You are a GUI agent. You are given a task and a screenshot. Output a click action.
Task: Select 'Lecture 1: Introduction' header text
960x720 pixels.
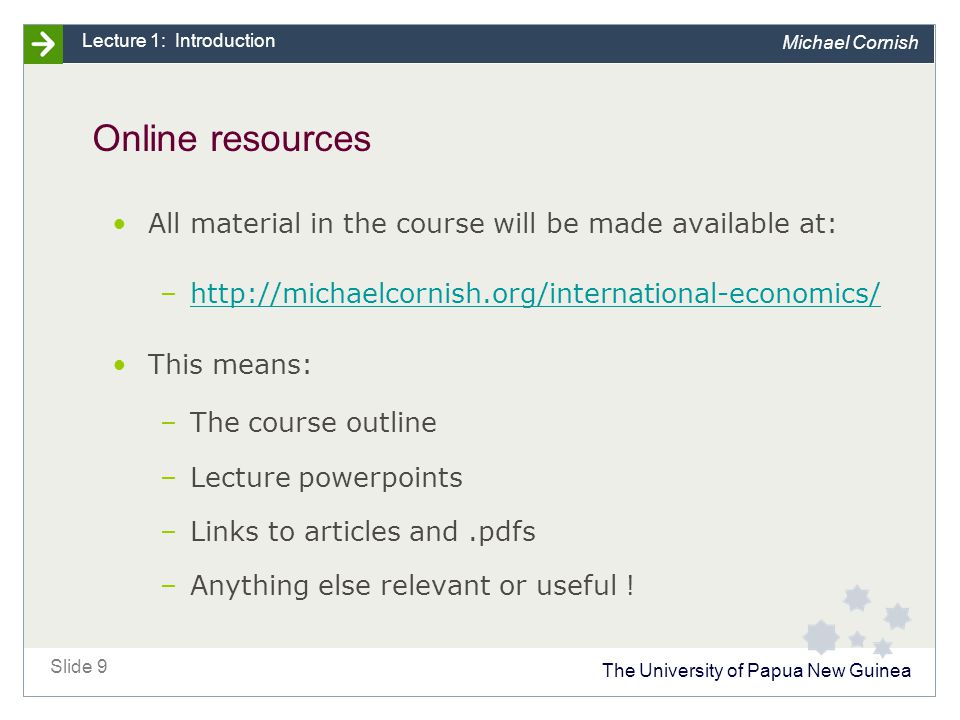178,41
